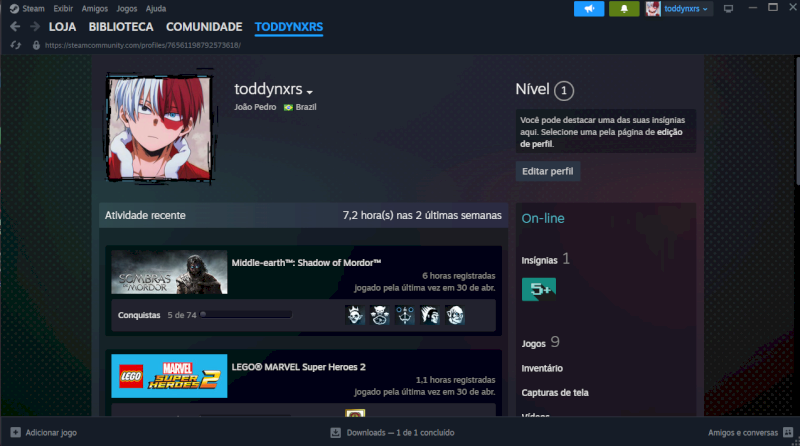Image resolution: width=800 pixels, height=446 pixels.
Task: Click the 7,2 hora(s) nas 2 últimas semanas text
Action: pyautogui.click(x=422, y=215)
